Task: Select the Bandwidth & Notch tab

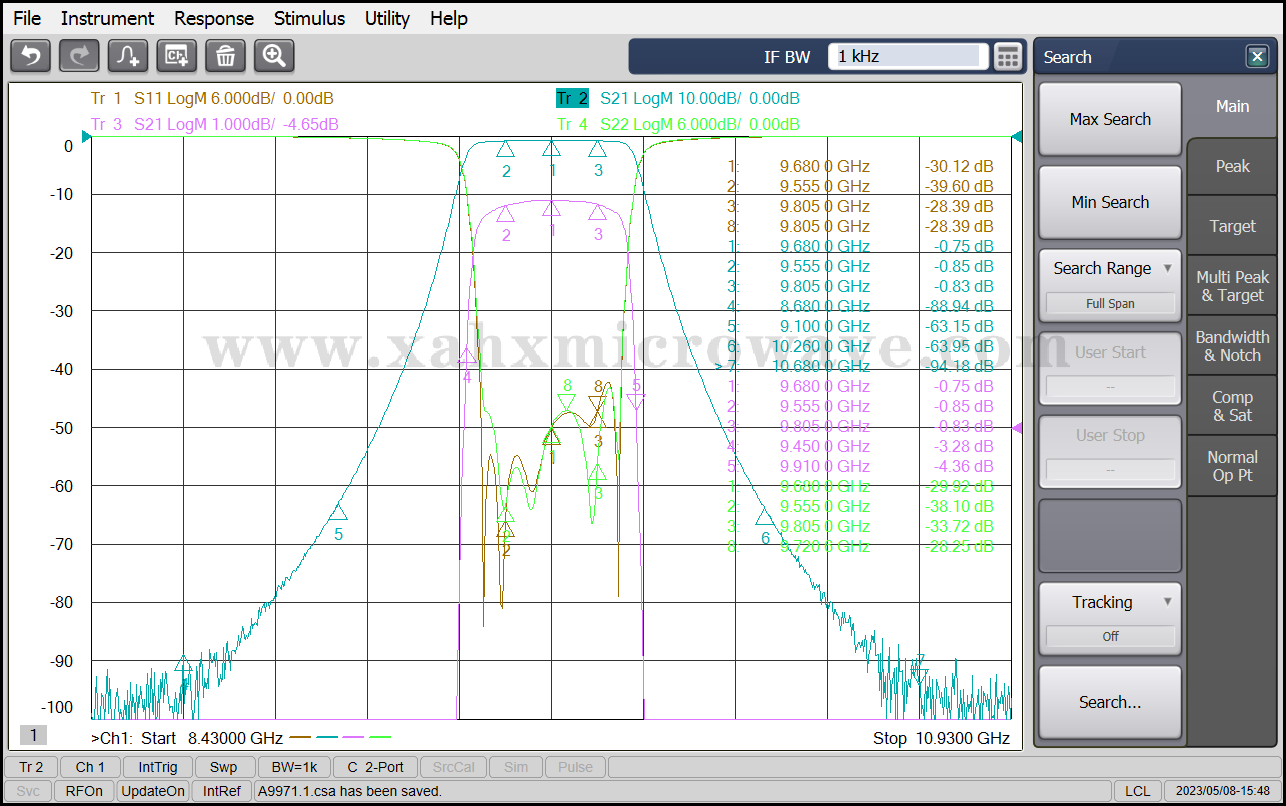Action: tap(1232, 346)
